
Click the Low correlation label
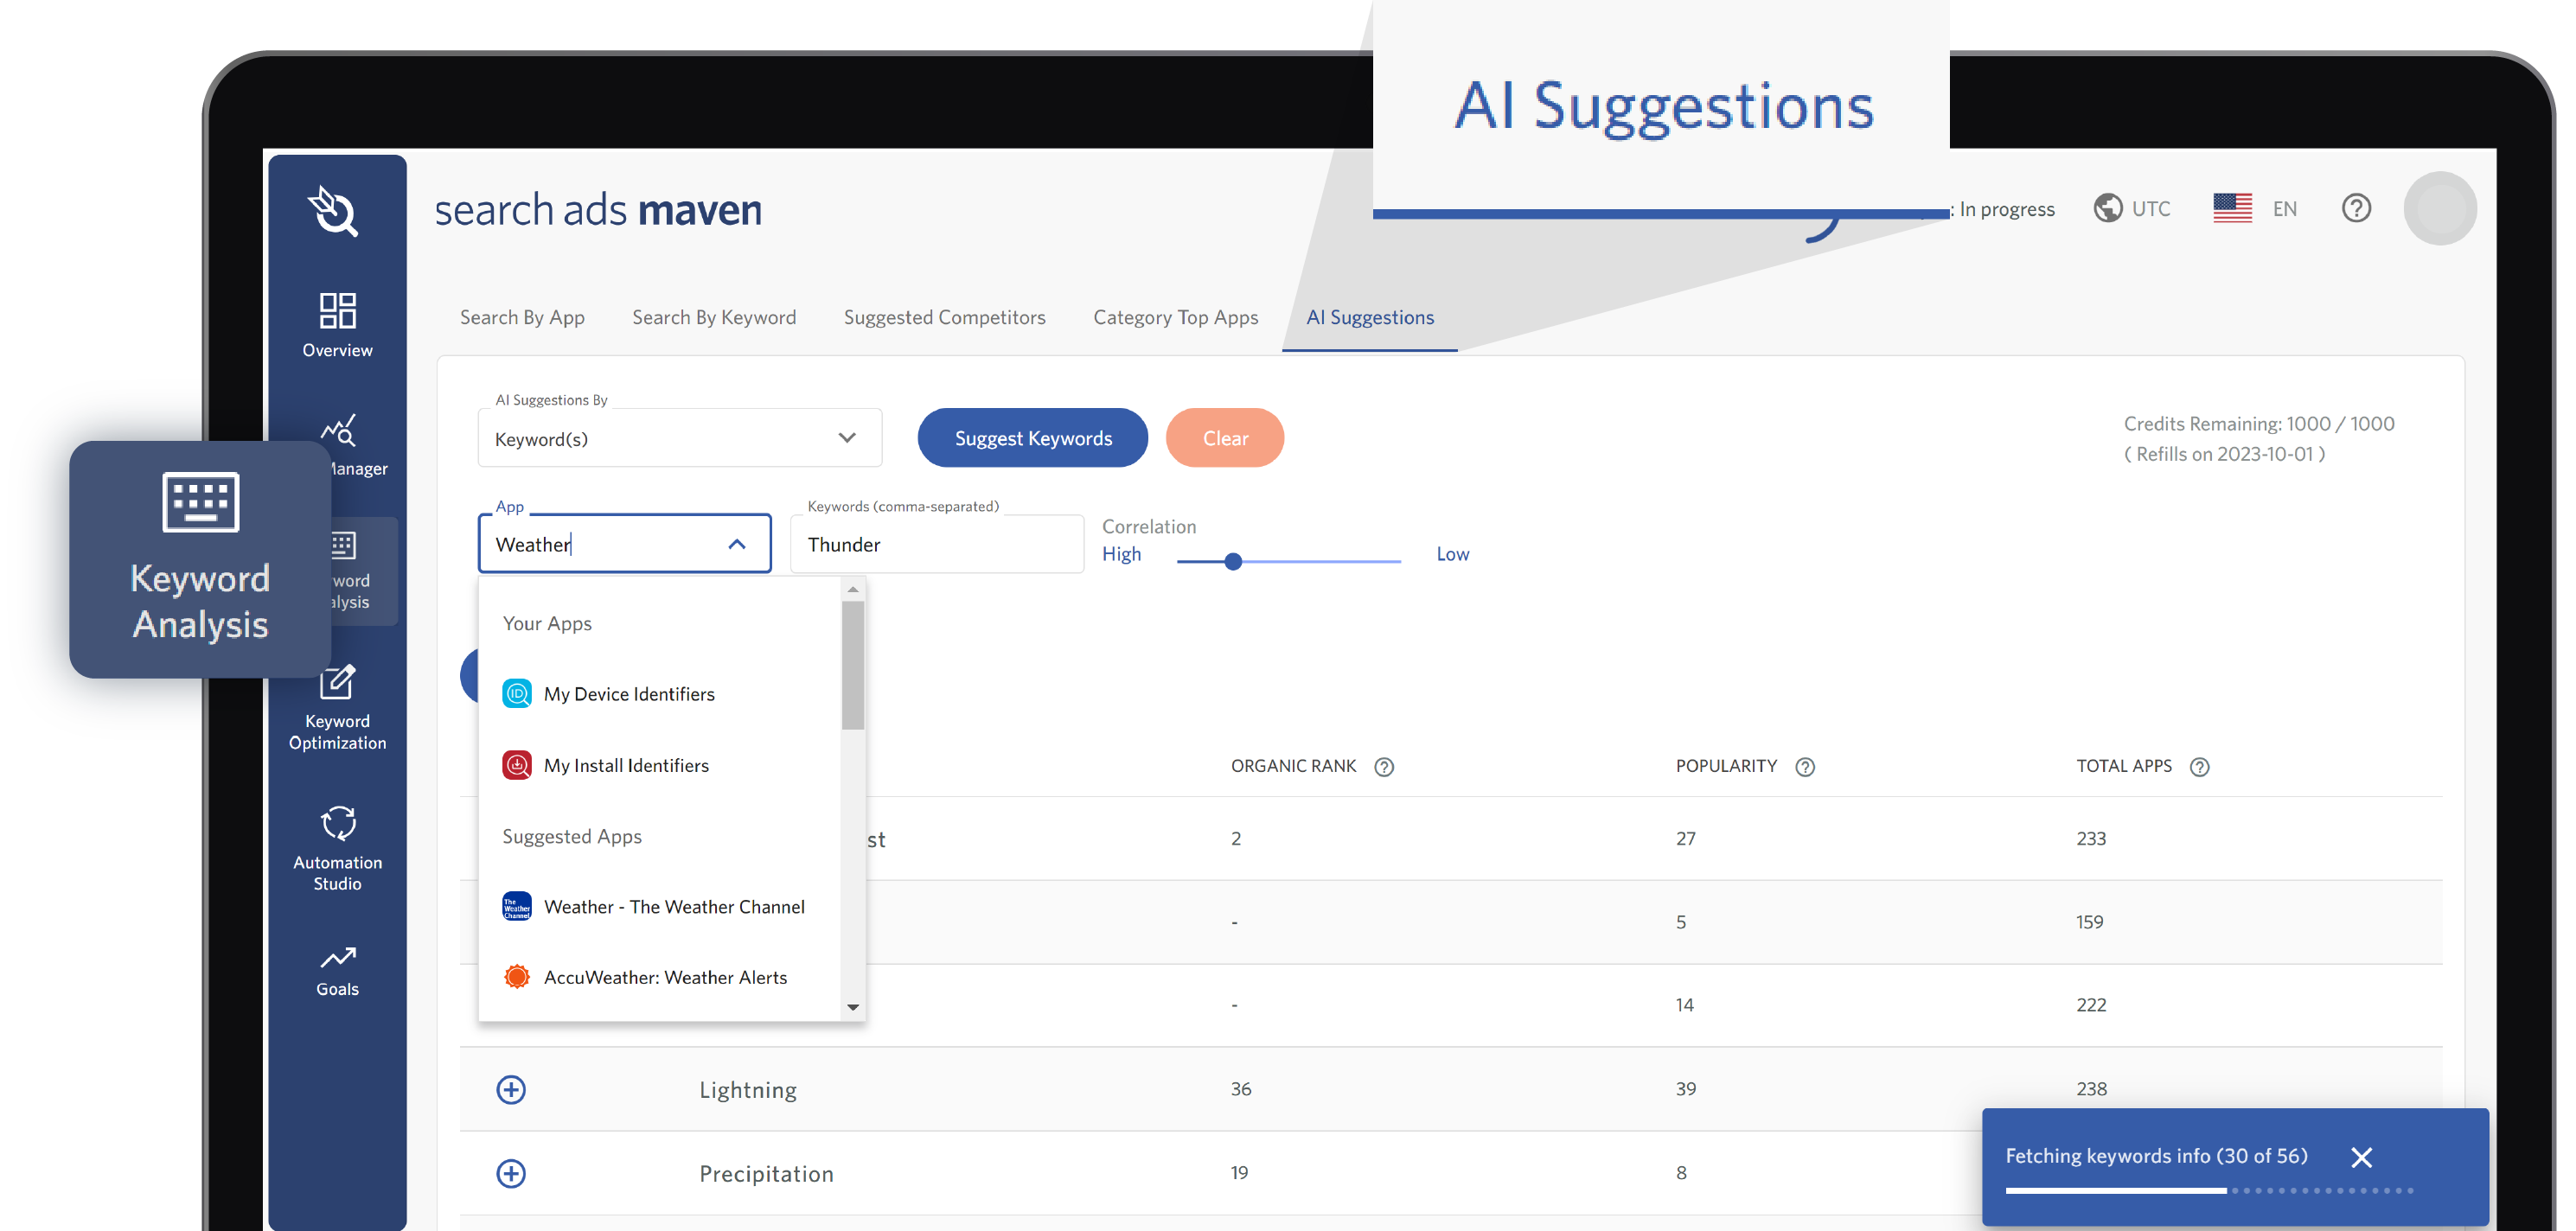pos(1453,554)
